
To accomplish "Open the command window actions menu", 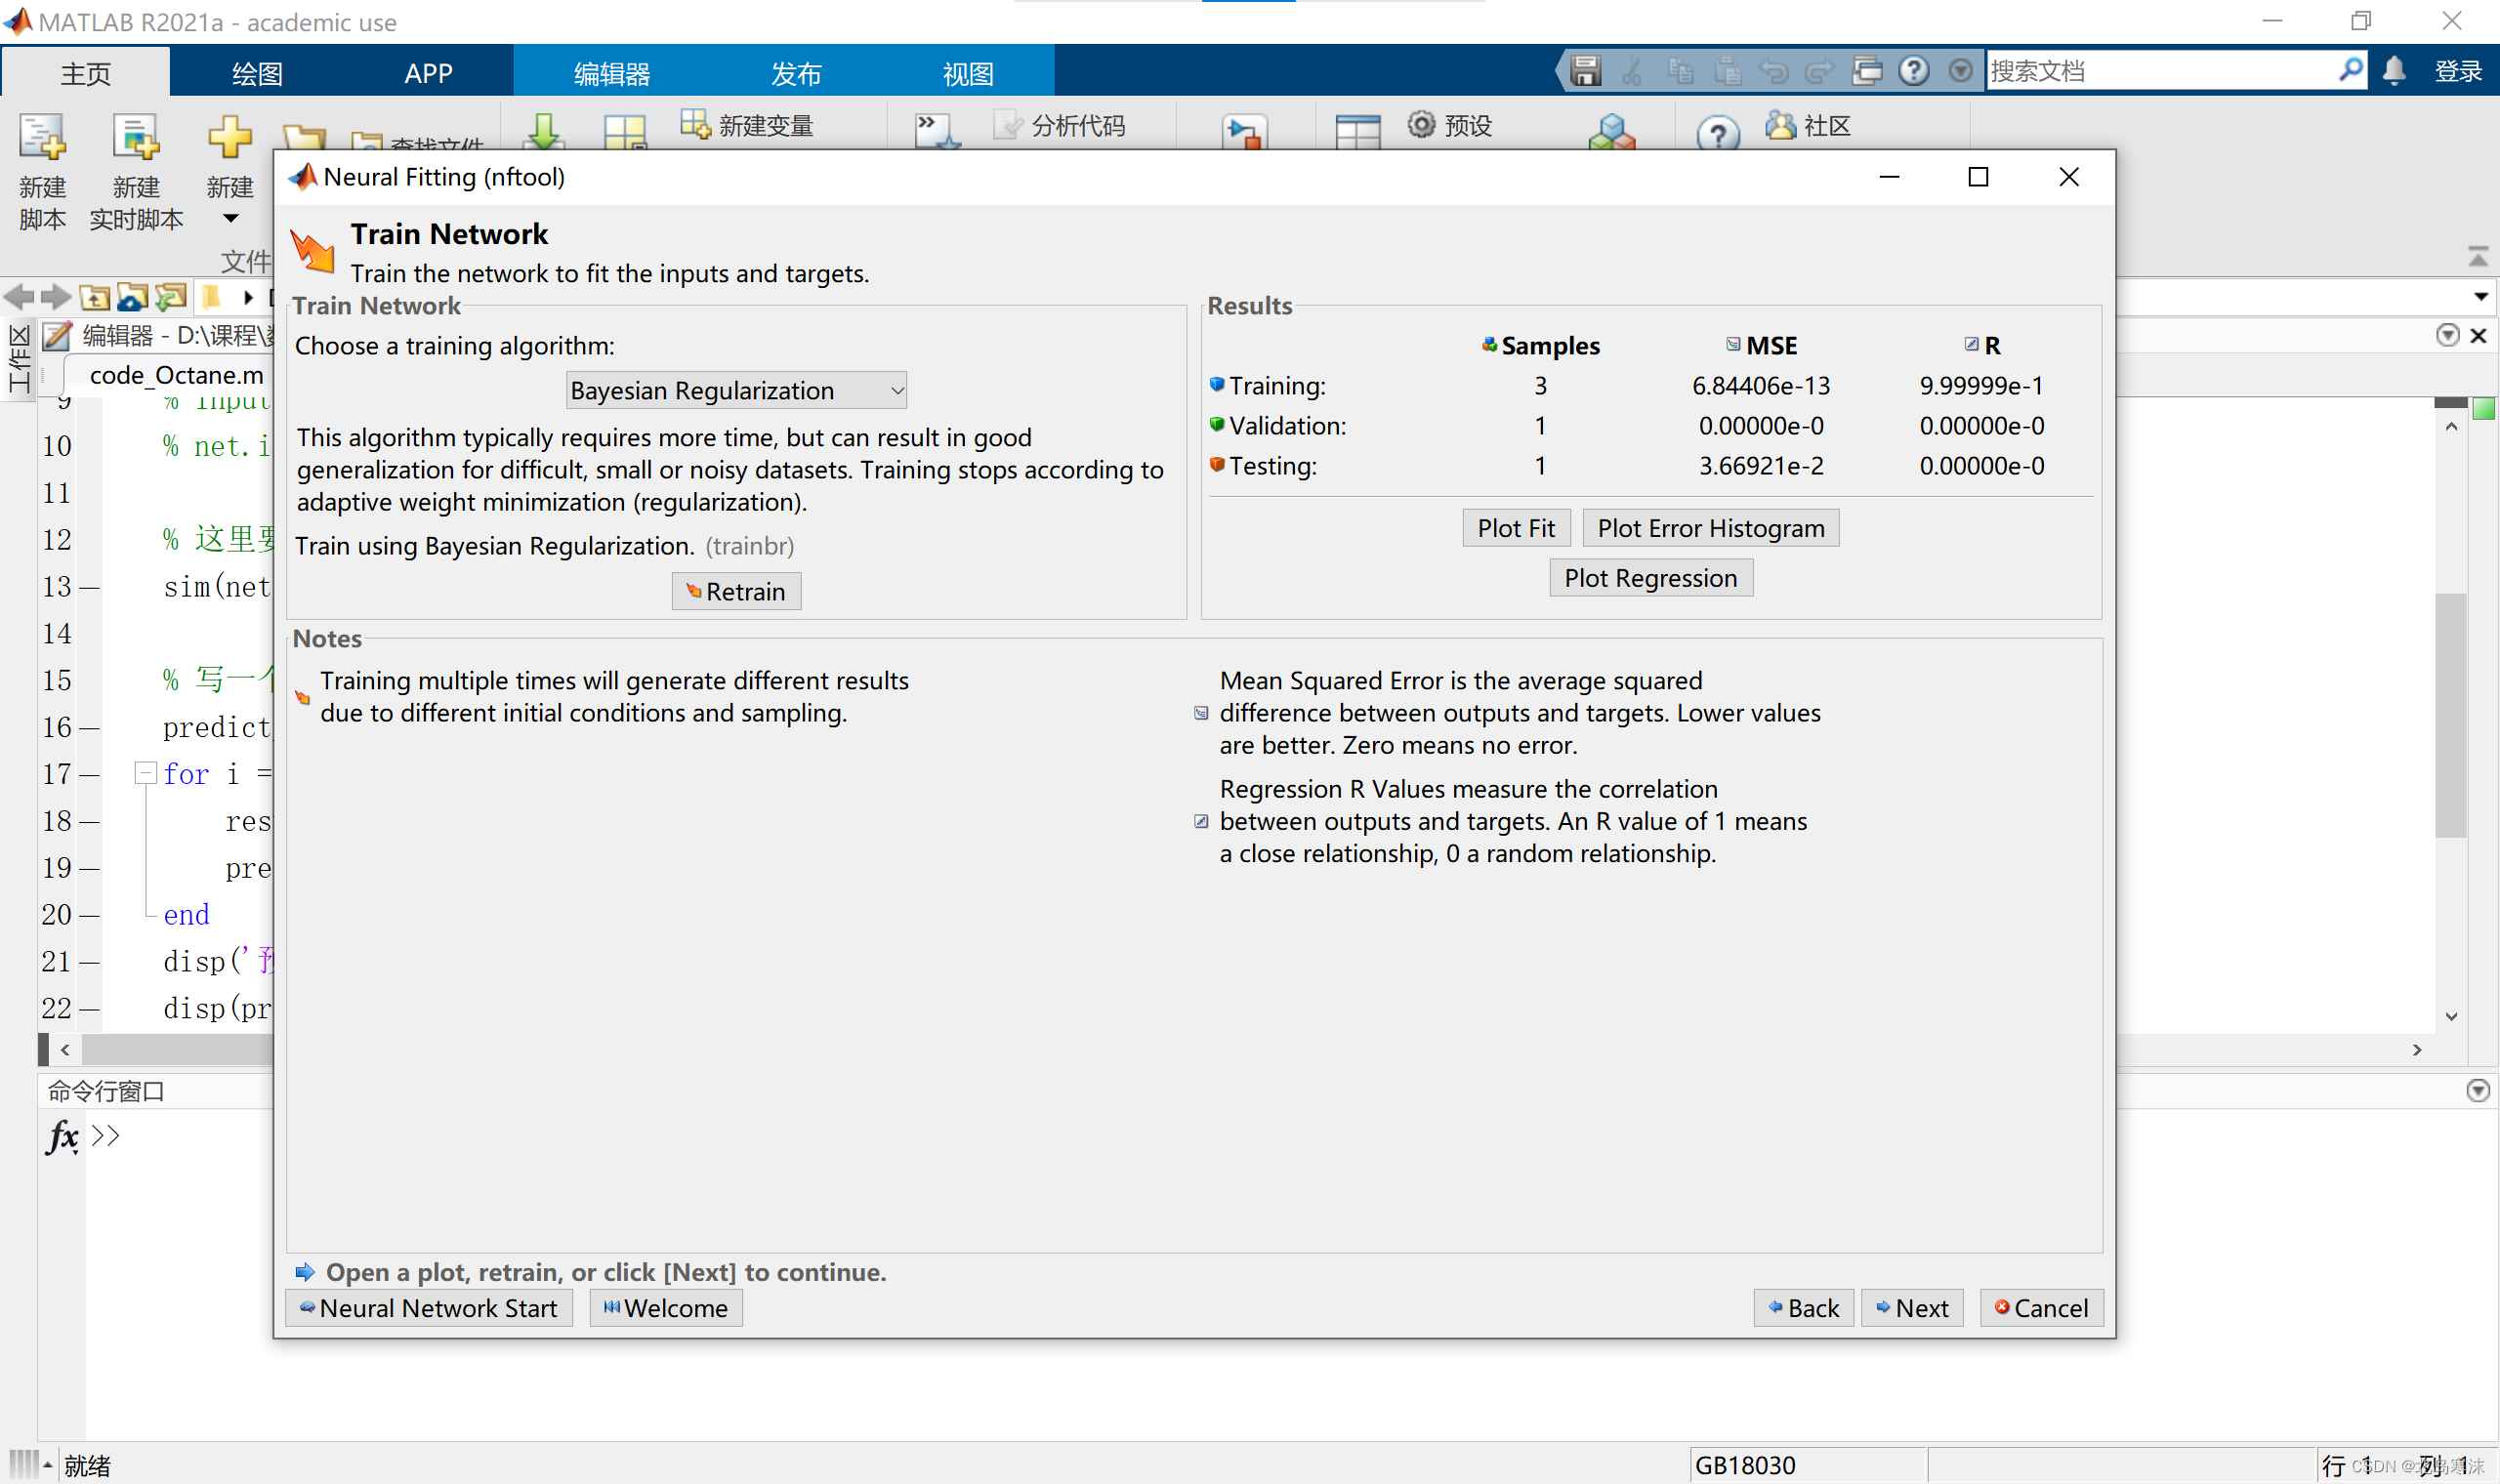I will click(x=2477, y=1091).
